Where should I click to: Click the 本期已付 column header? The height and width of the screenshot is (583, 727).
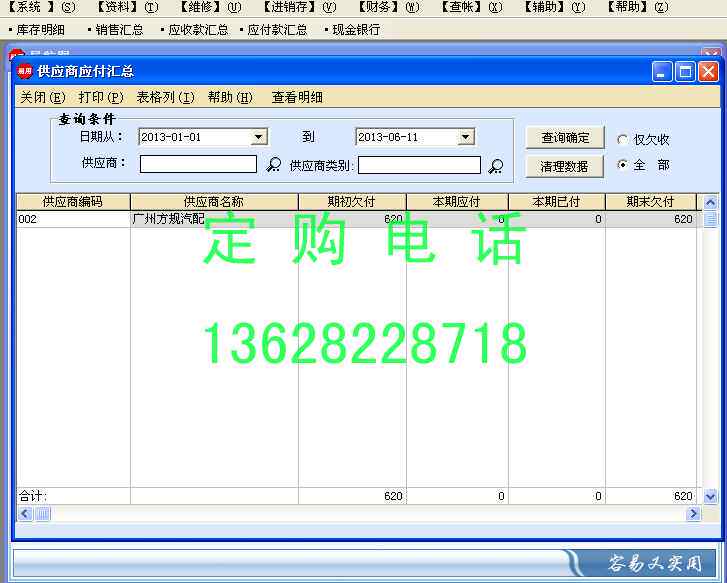point(557,202)
